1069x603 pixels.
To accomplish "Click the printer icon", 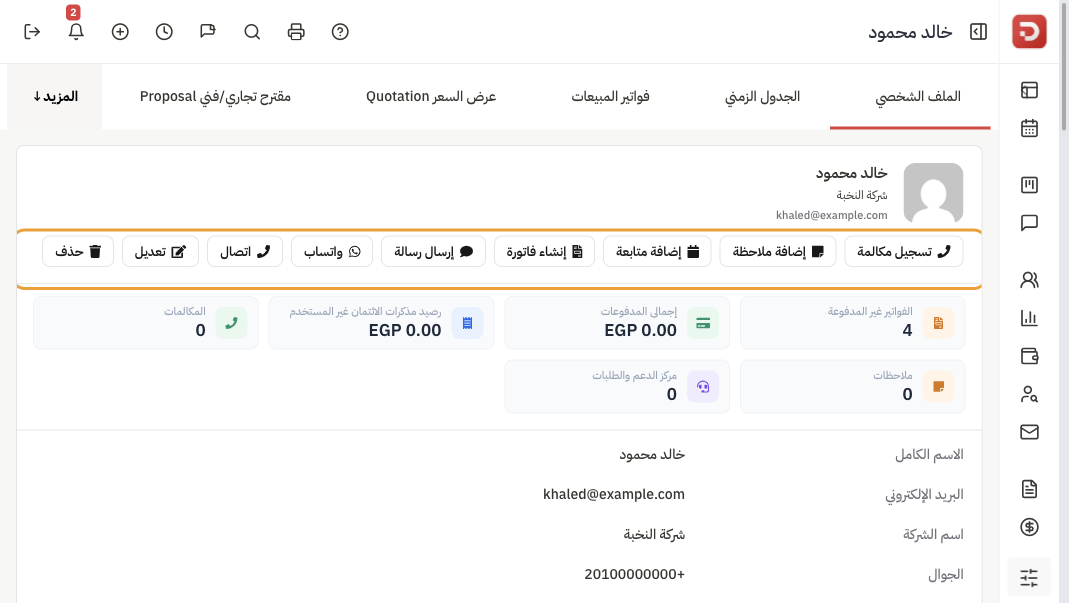I will pos(296,31).
